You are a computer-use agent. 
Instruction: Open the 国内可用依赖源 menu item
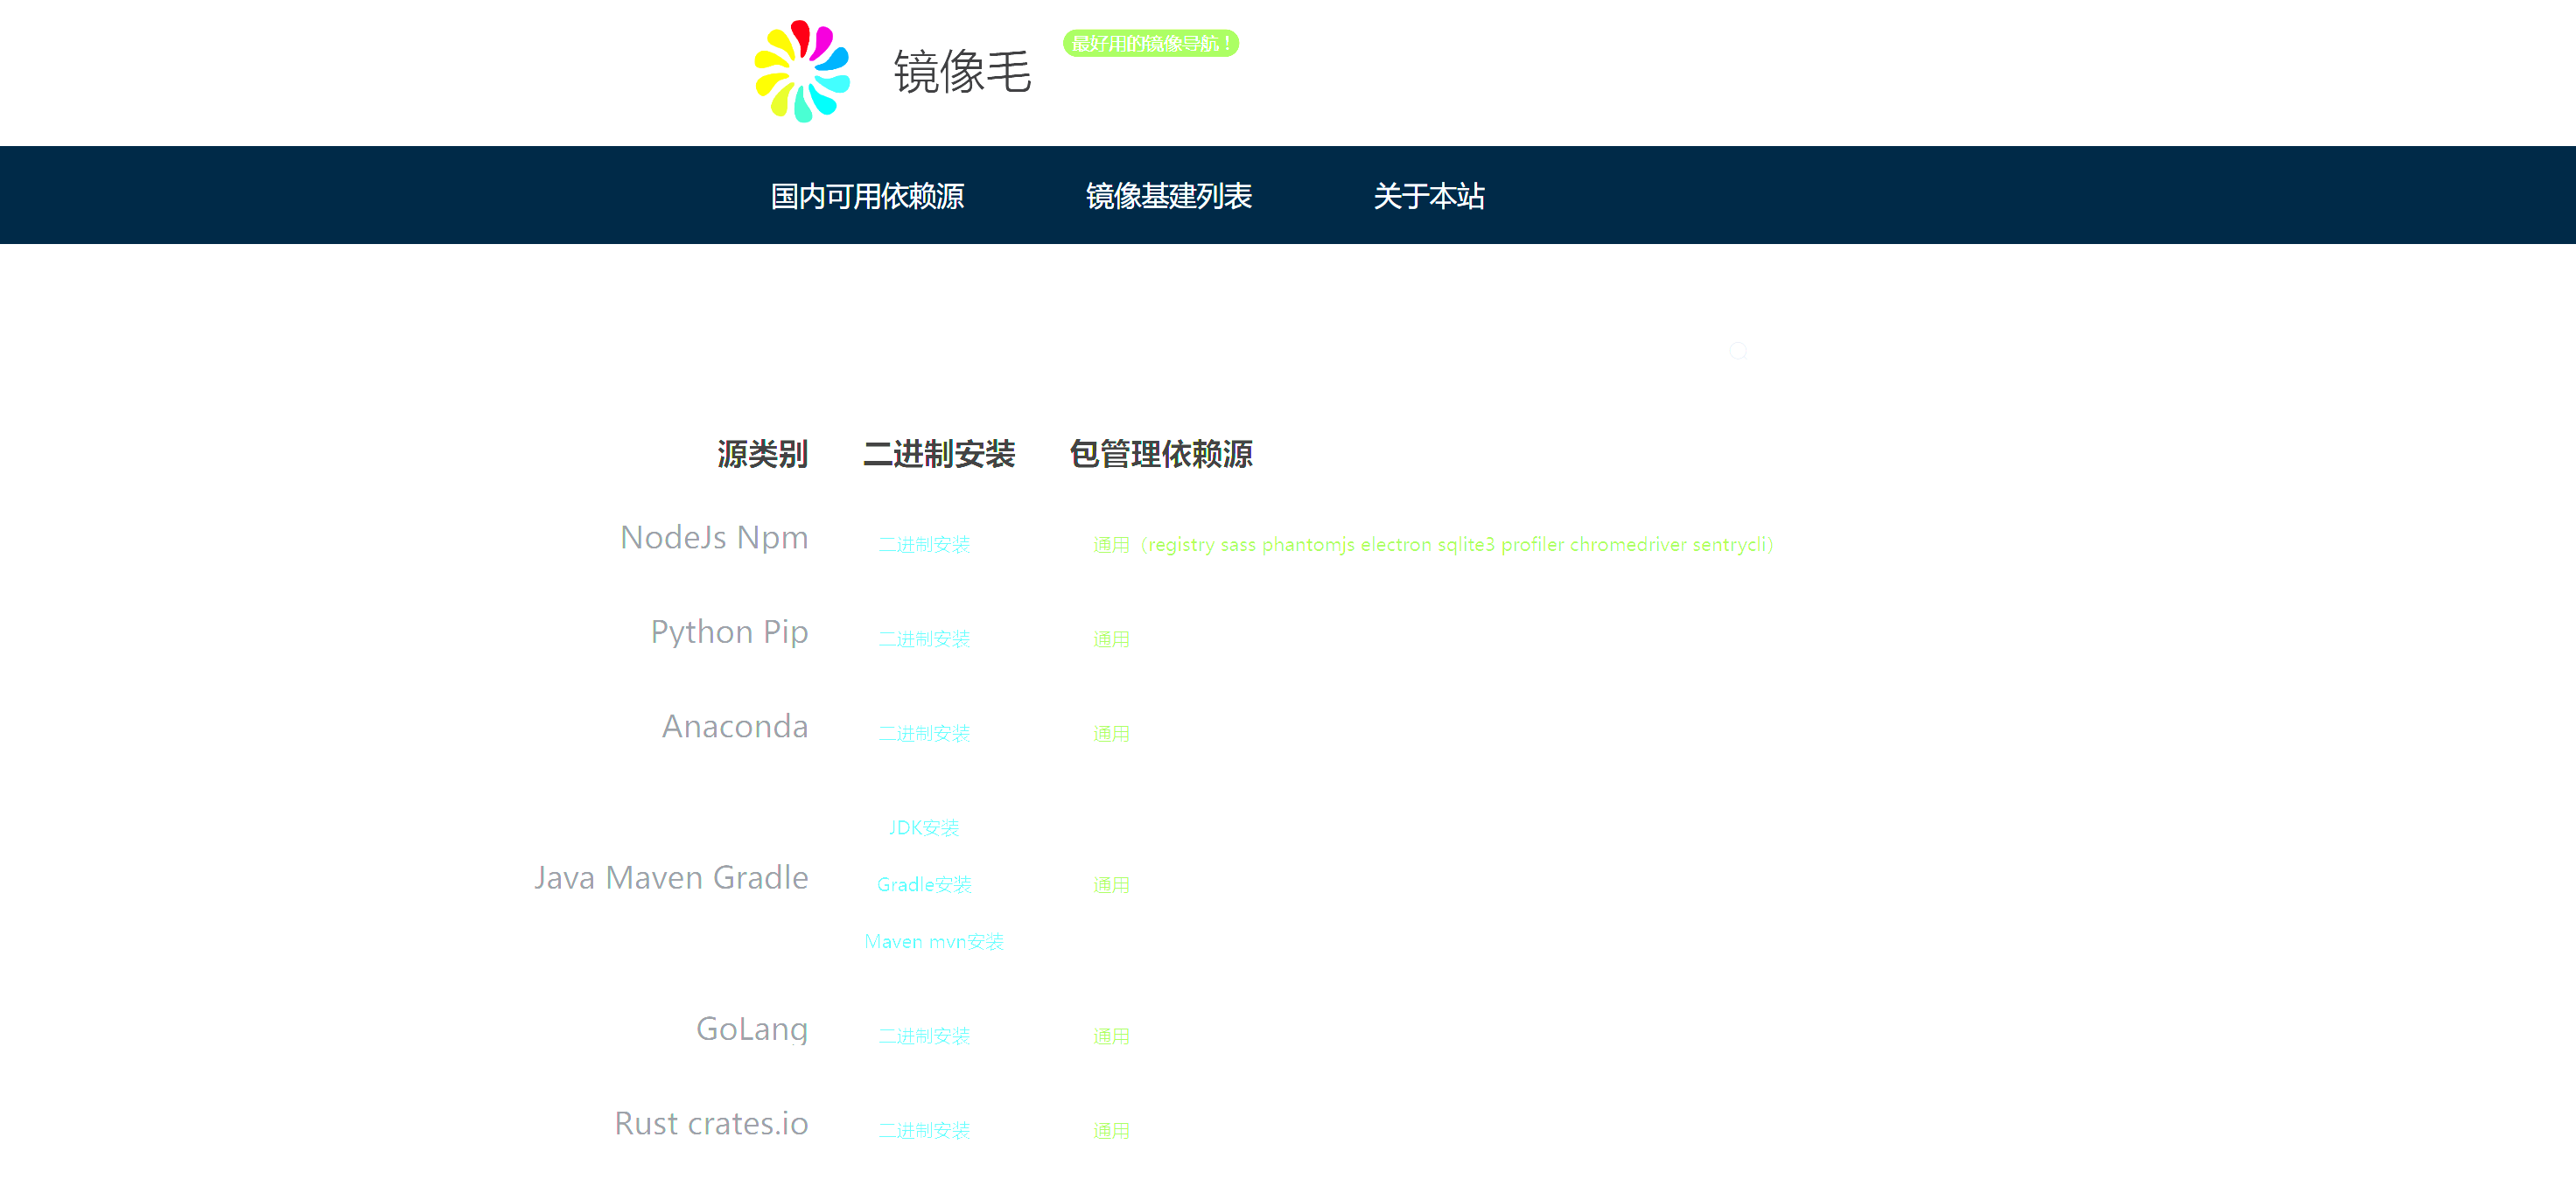coord(866,196)
